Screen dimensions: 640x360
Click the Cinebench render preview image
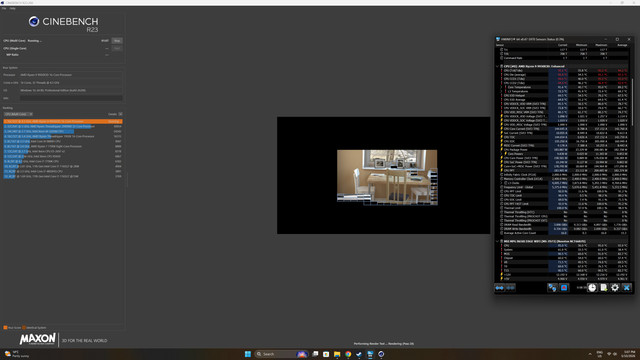[x=387, y=177]
